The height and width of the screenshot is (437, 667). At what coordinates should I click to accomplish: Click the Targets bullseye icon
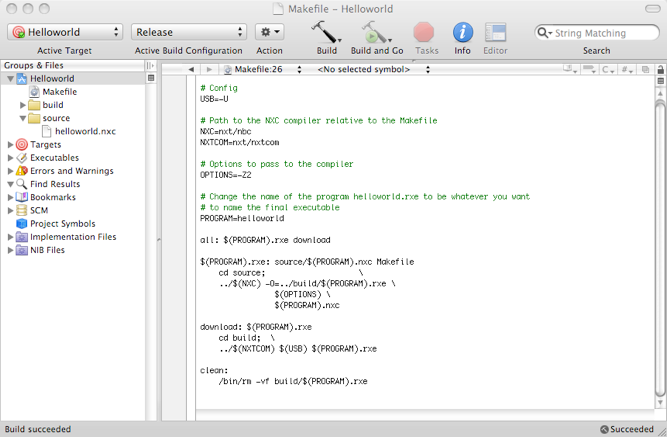click(x=22, y=145)
